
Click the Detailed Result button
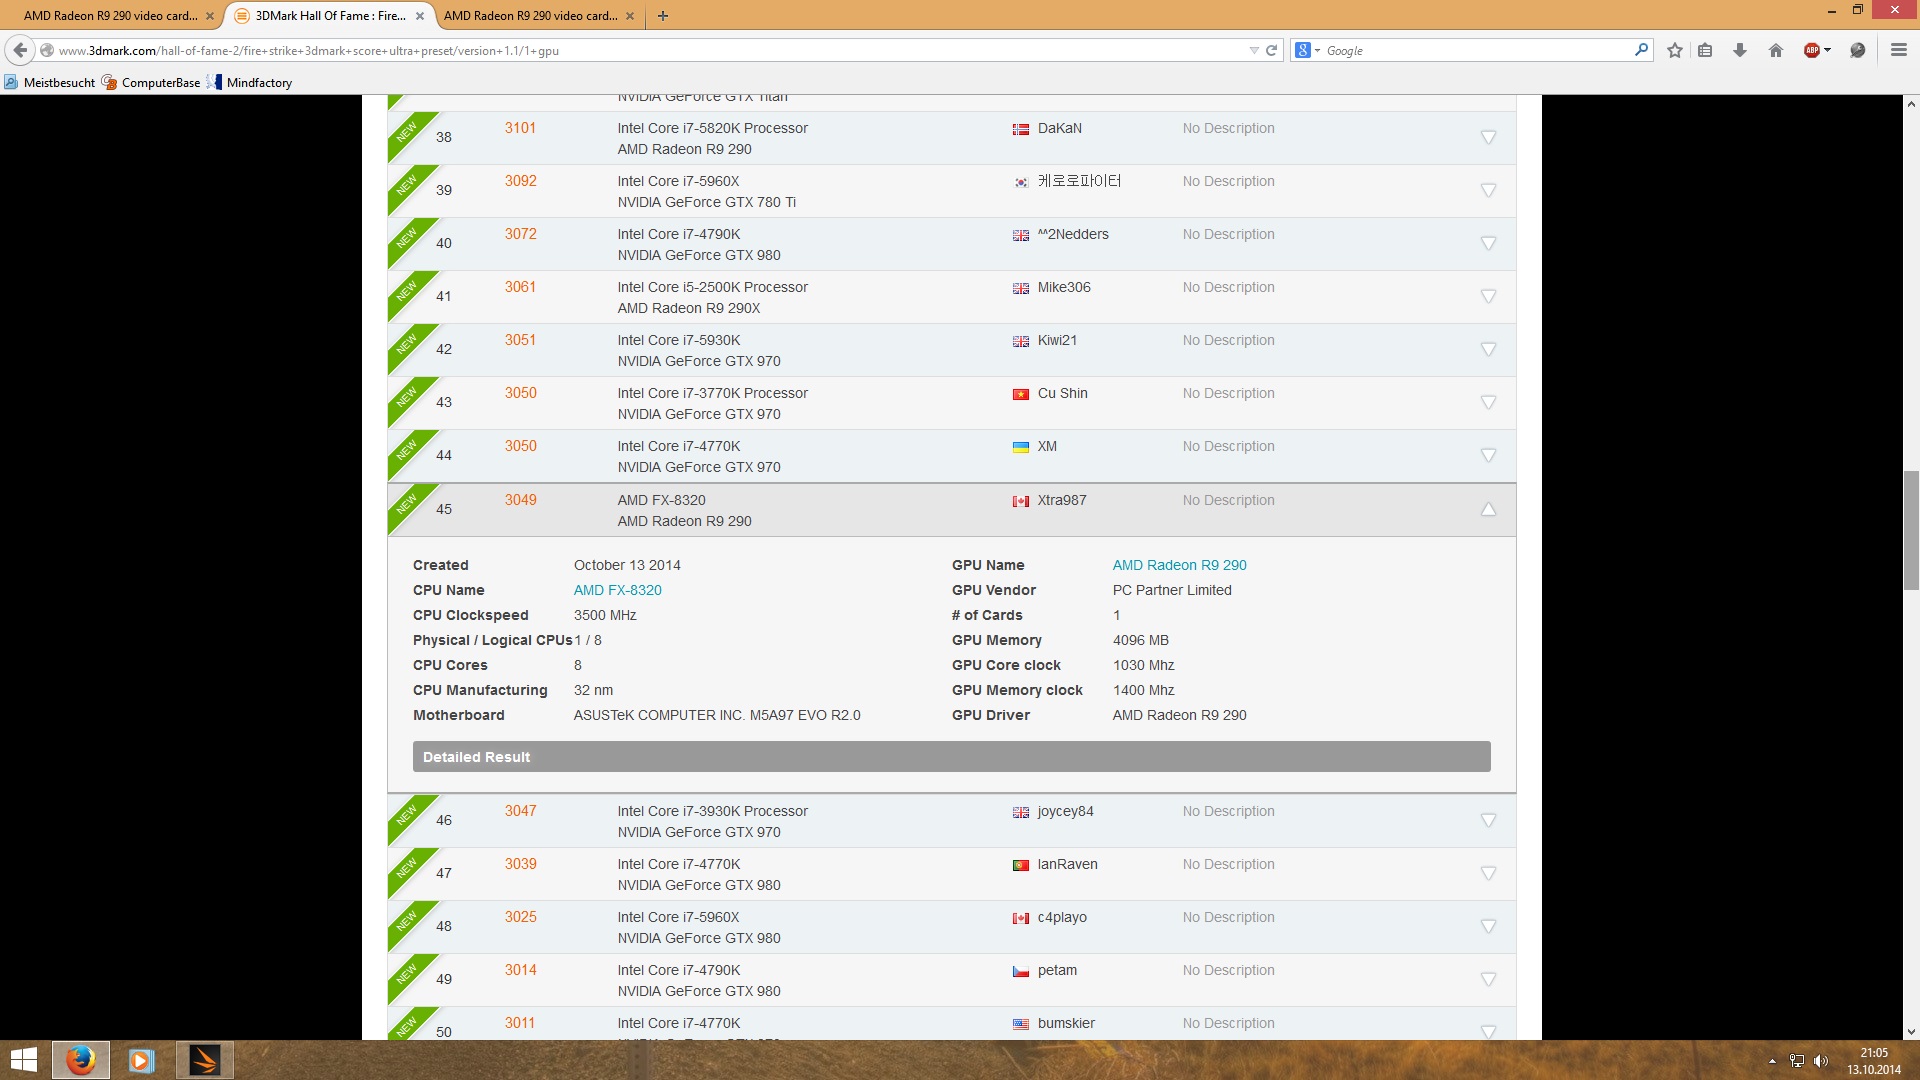[951, 756]
